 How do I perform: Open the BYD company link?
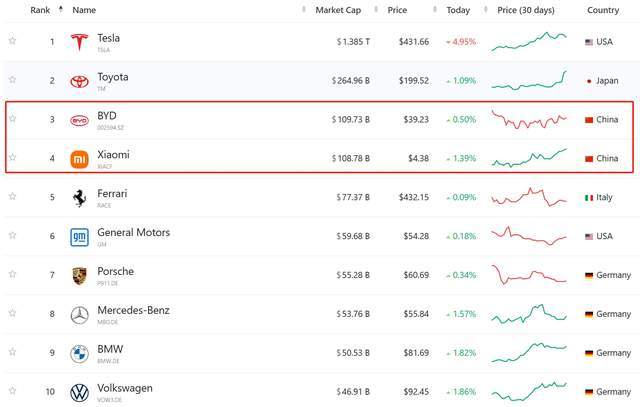click(x=107, y=116)
